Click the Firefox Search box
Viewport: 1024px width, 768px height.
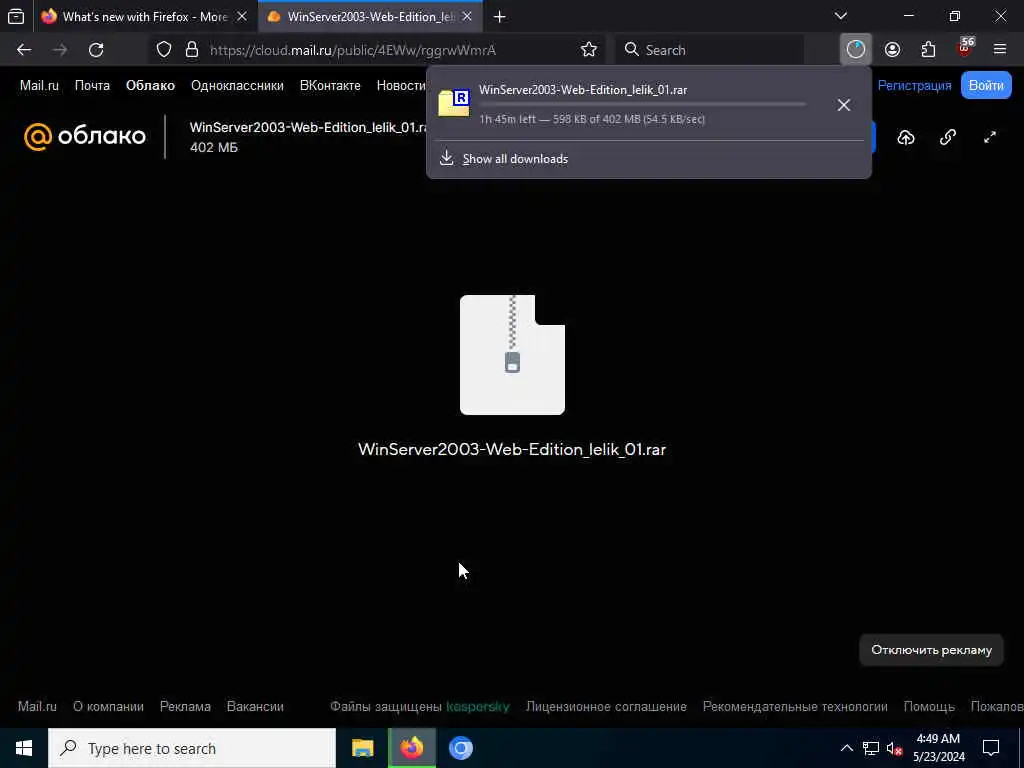click(x=710, y=50)
